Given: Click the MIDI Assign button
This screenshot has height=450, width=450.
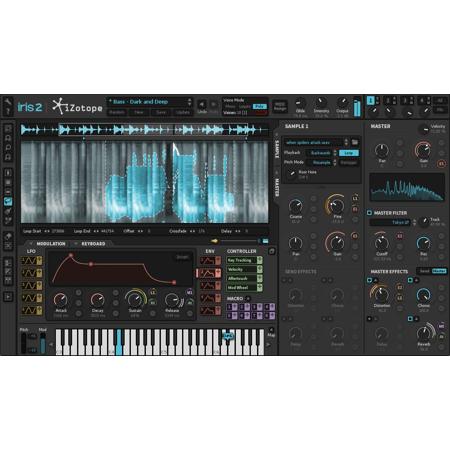Looking at the screenshot, I should point(280,106).
